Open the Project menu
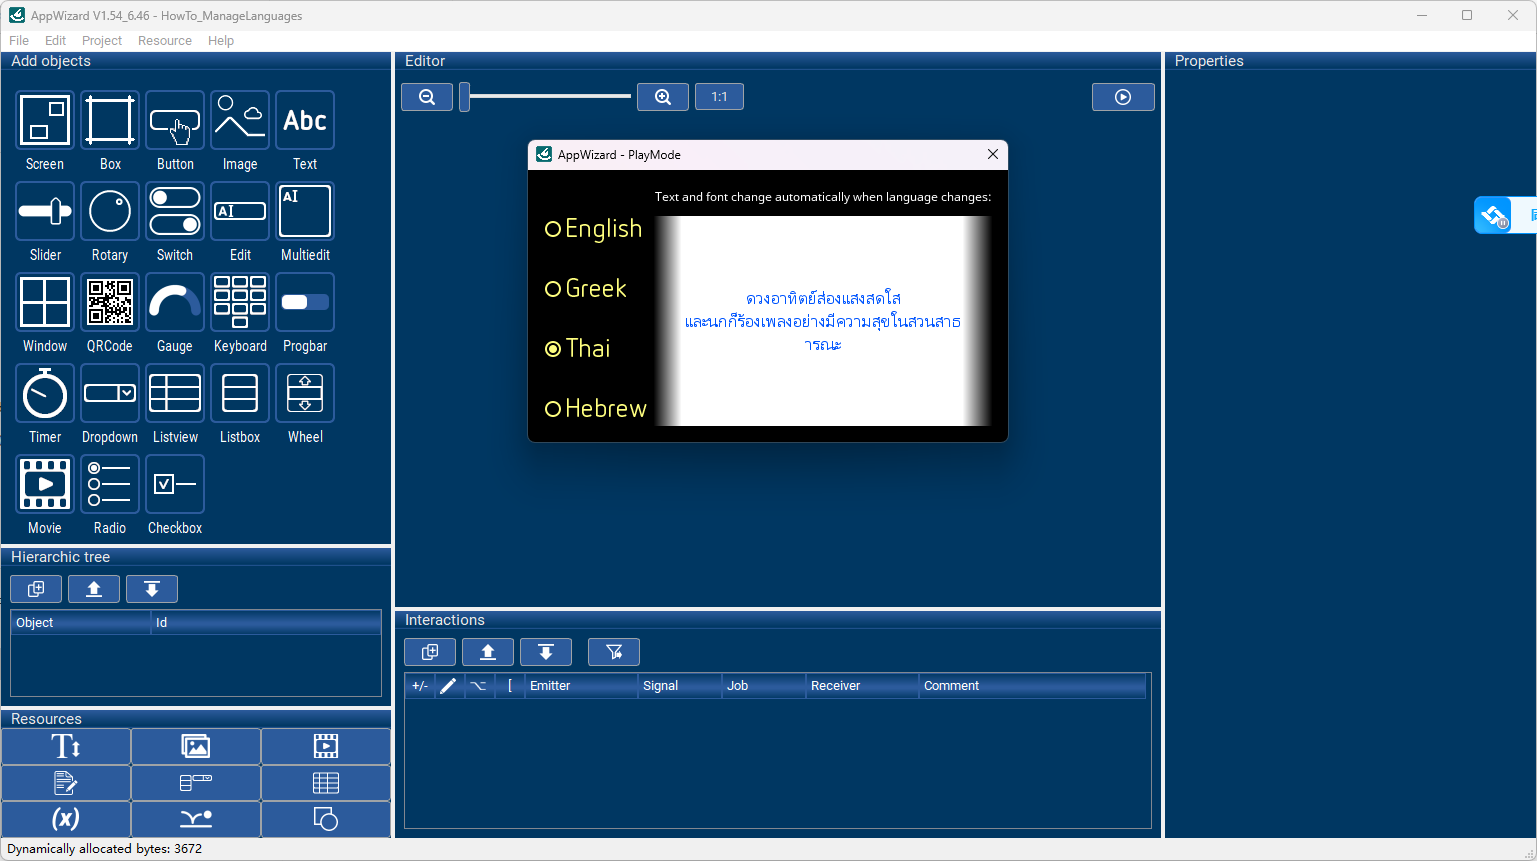The height and width of the screenshot is (861, 1537). (x=102, y=41)
